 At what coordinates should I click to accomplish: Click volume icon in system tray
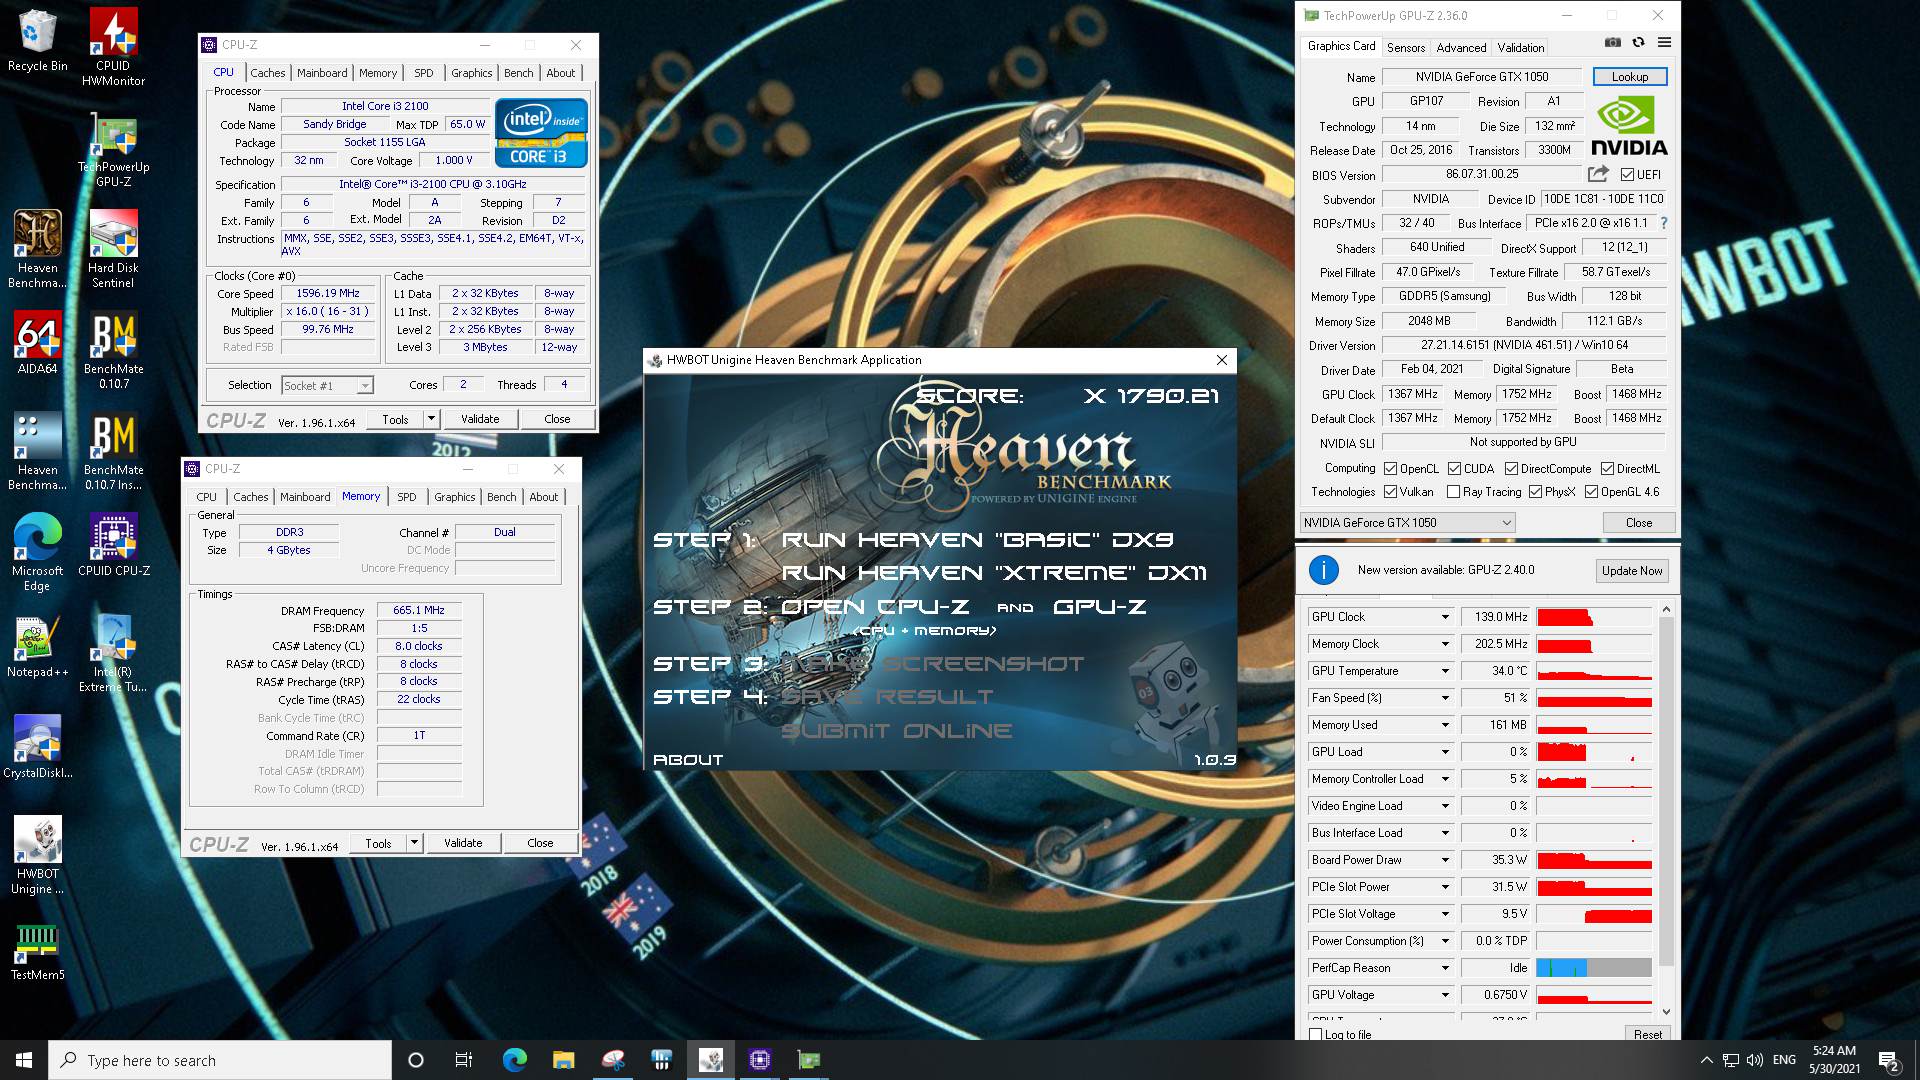(x=1755, y=1060)
